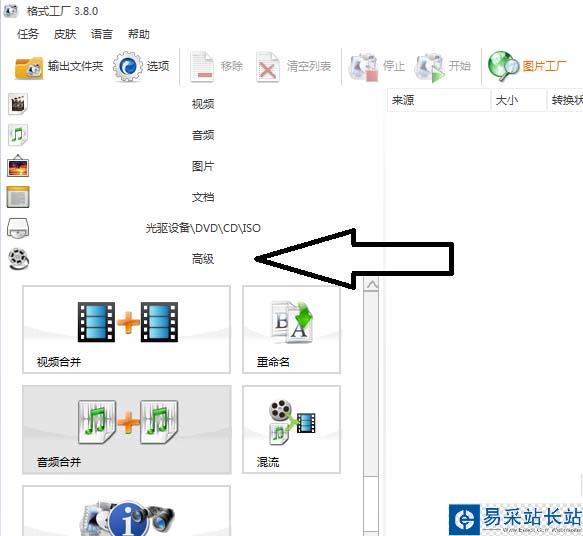Open 图片工厂 globe icon
This screenshot has height=536, width=583.
503,66
